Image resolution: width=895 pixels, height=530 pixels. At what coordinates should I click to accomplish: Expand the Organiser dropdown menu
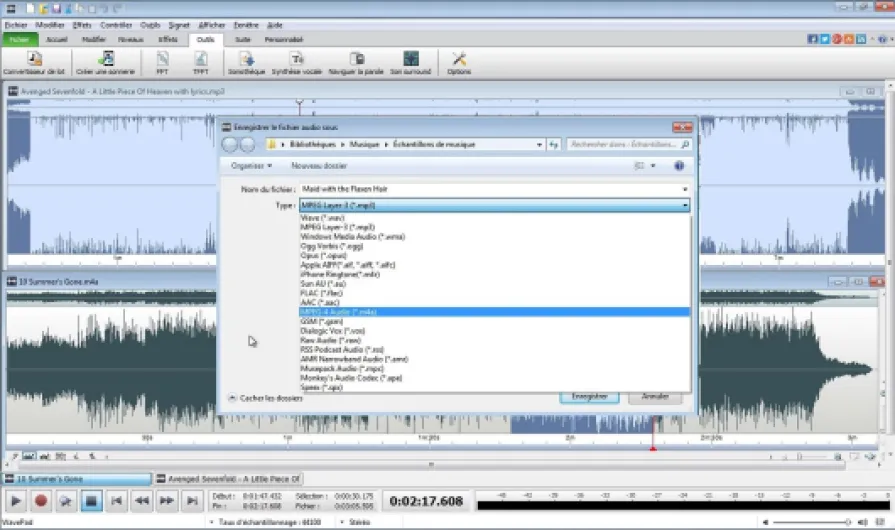250,166
